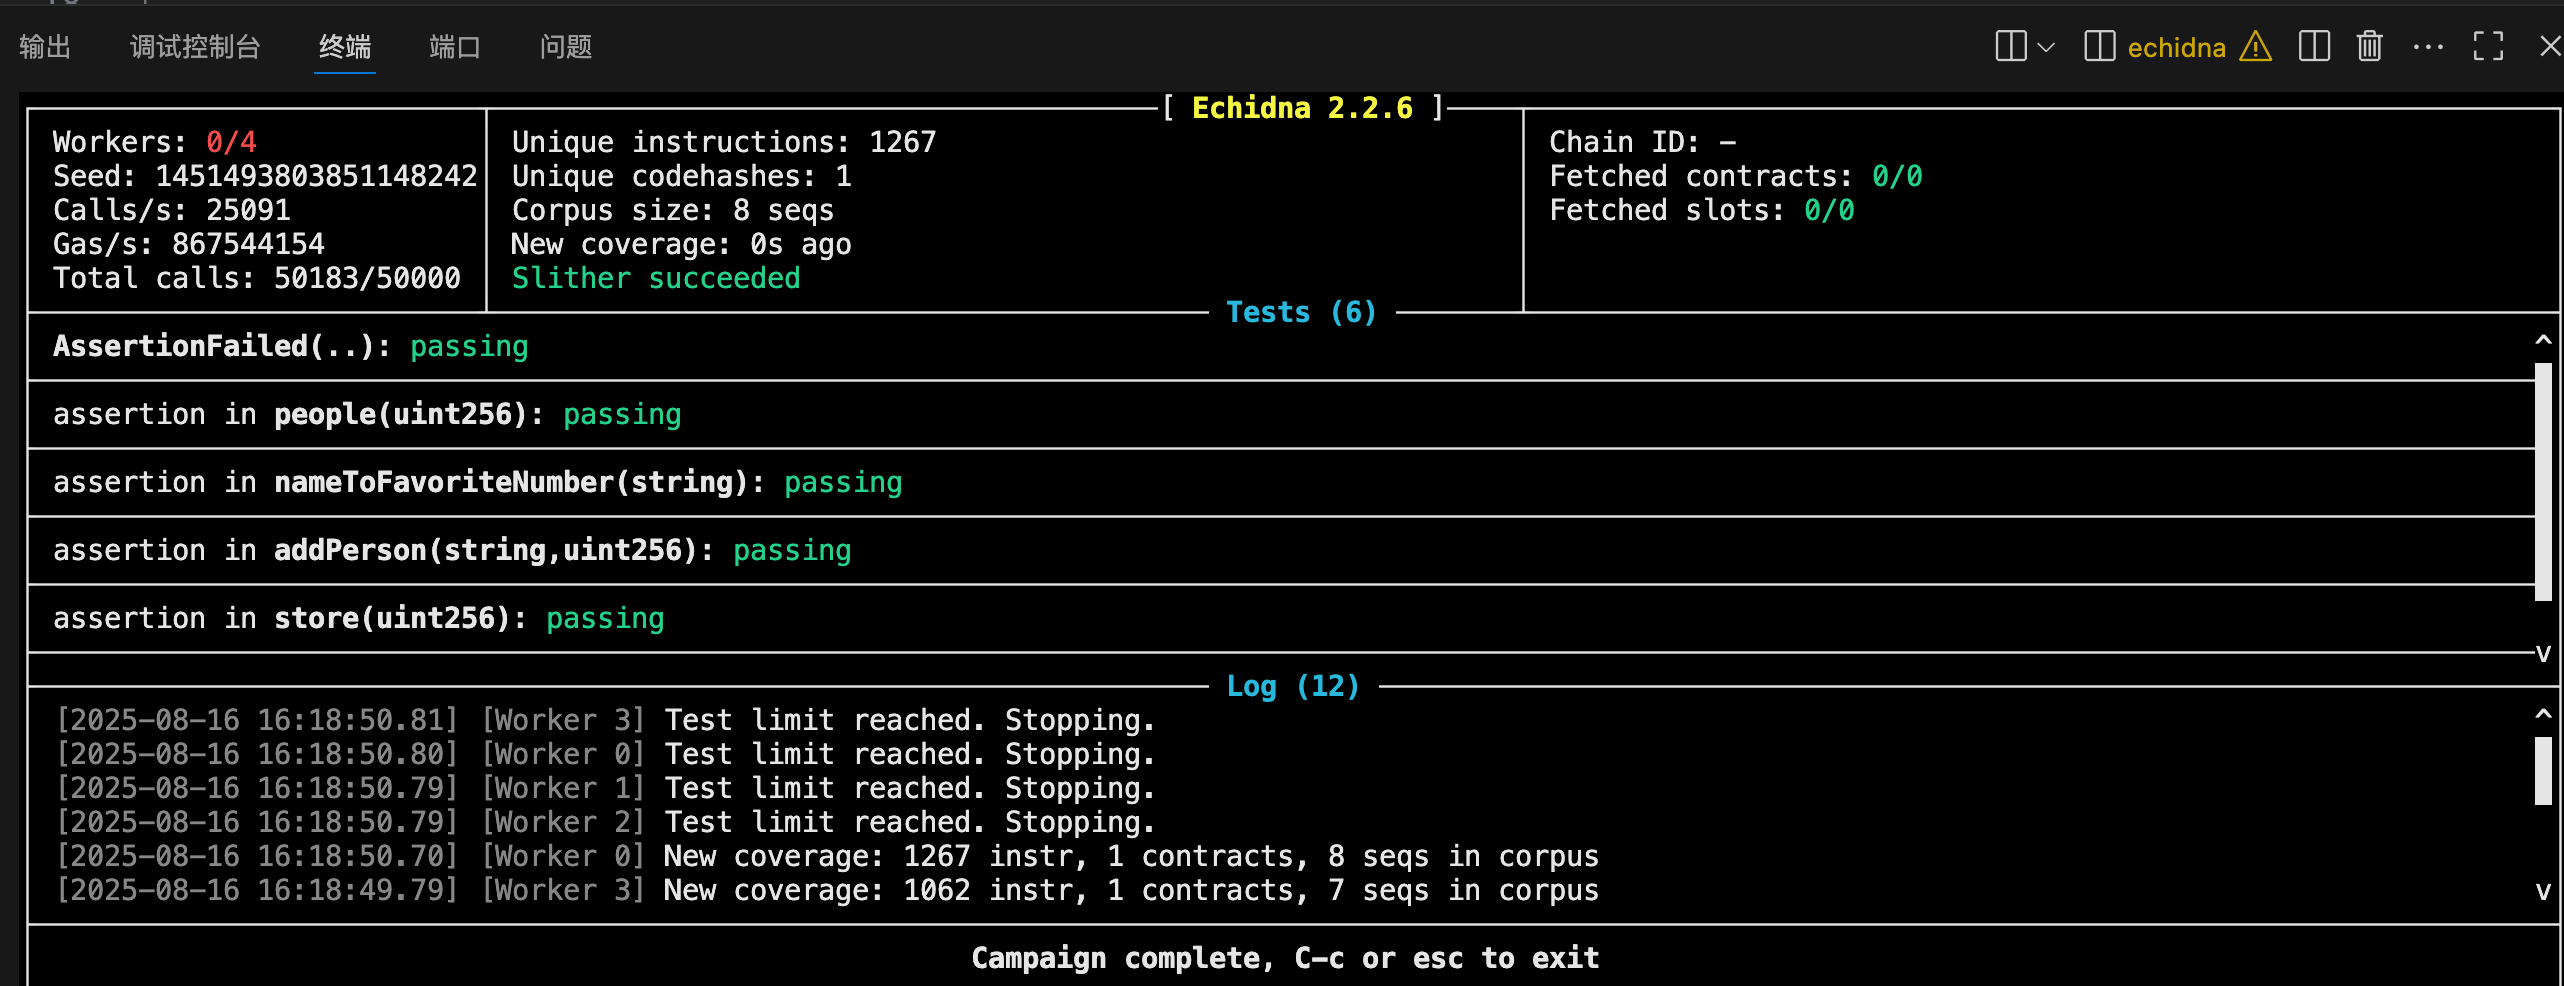Screen dimensions: 2564x986
Task: Click the 'assertion in store(uint256)' test row
Action: pyautogui.click(x=1280, y=618)
